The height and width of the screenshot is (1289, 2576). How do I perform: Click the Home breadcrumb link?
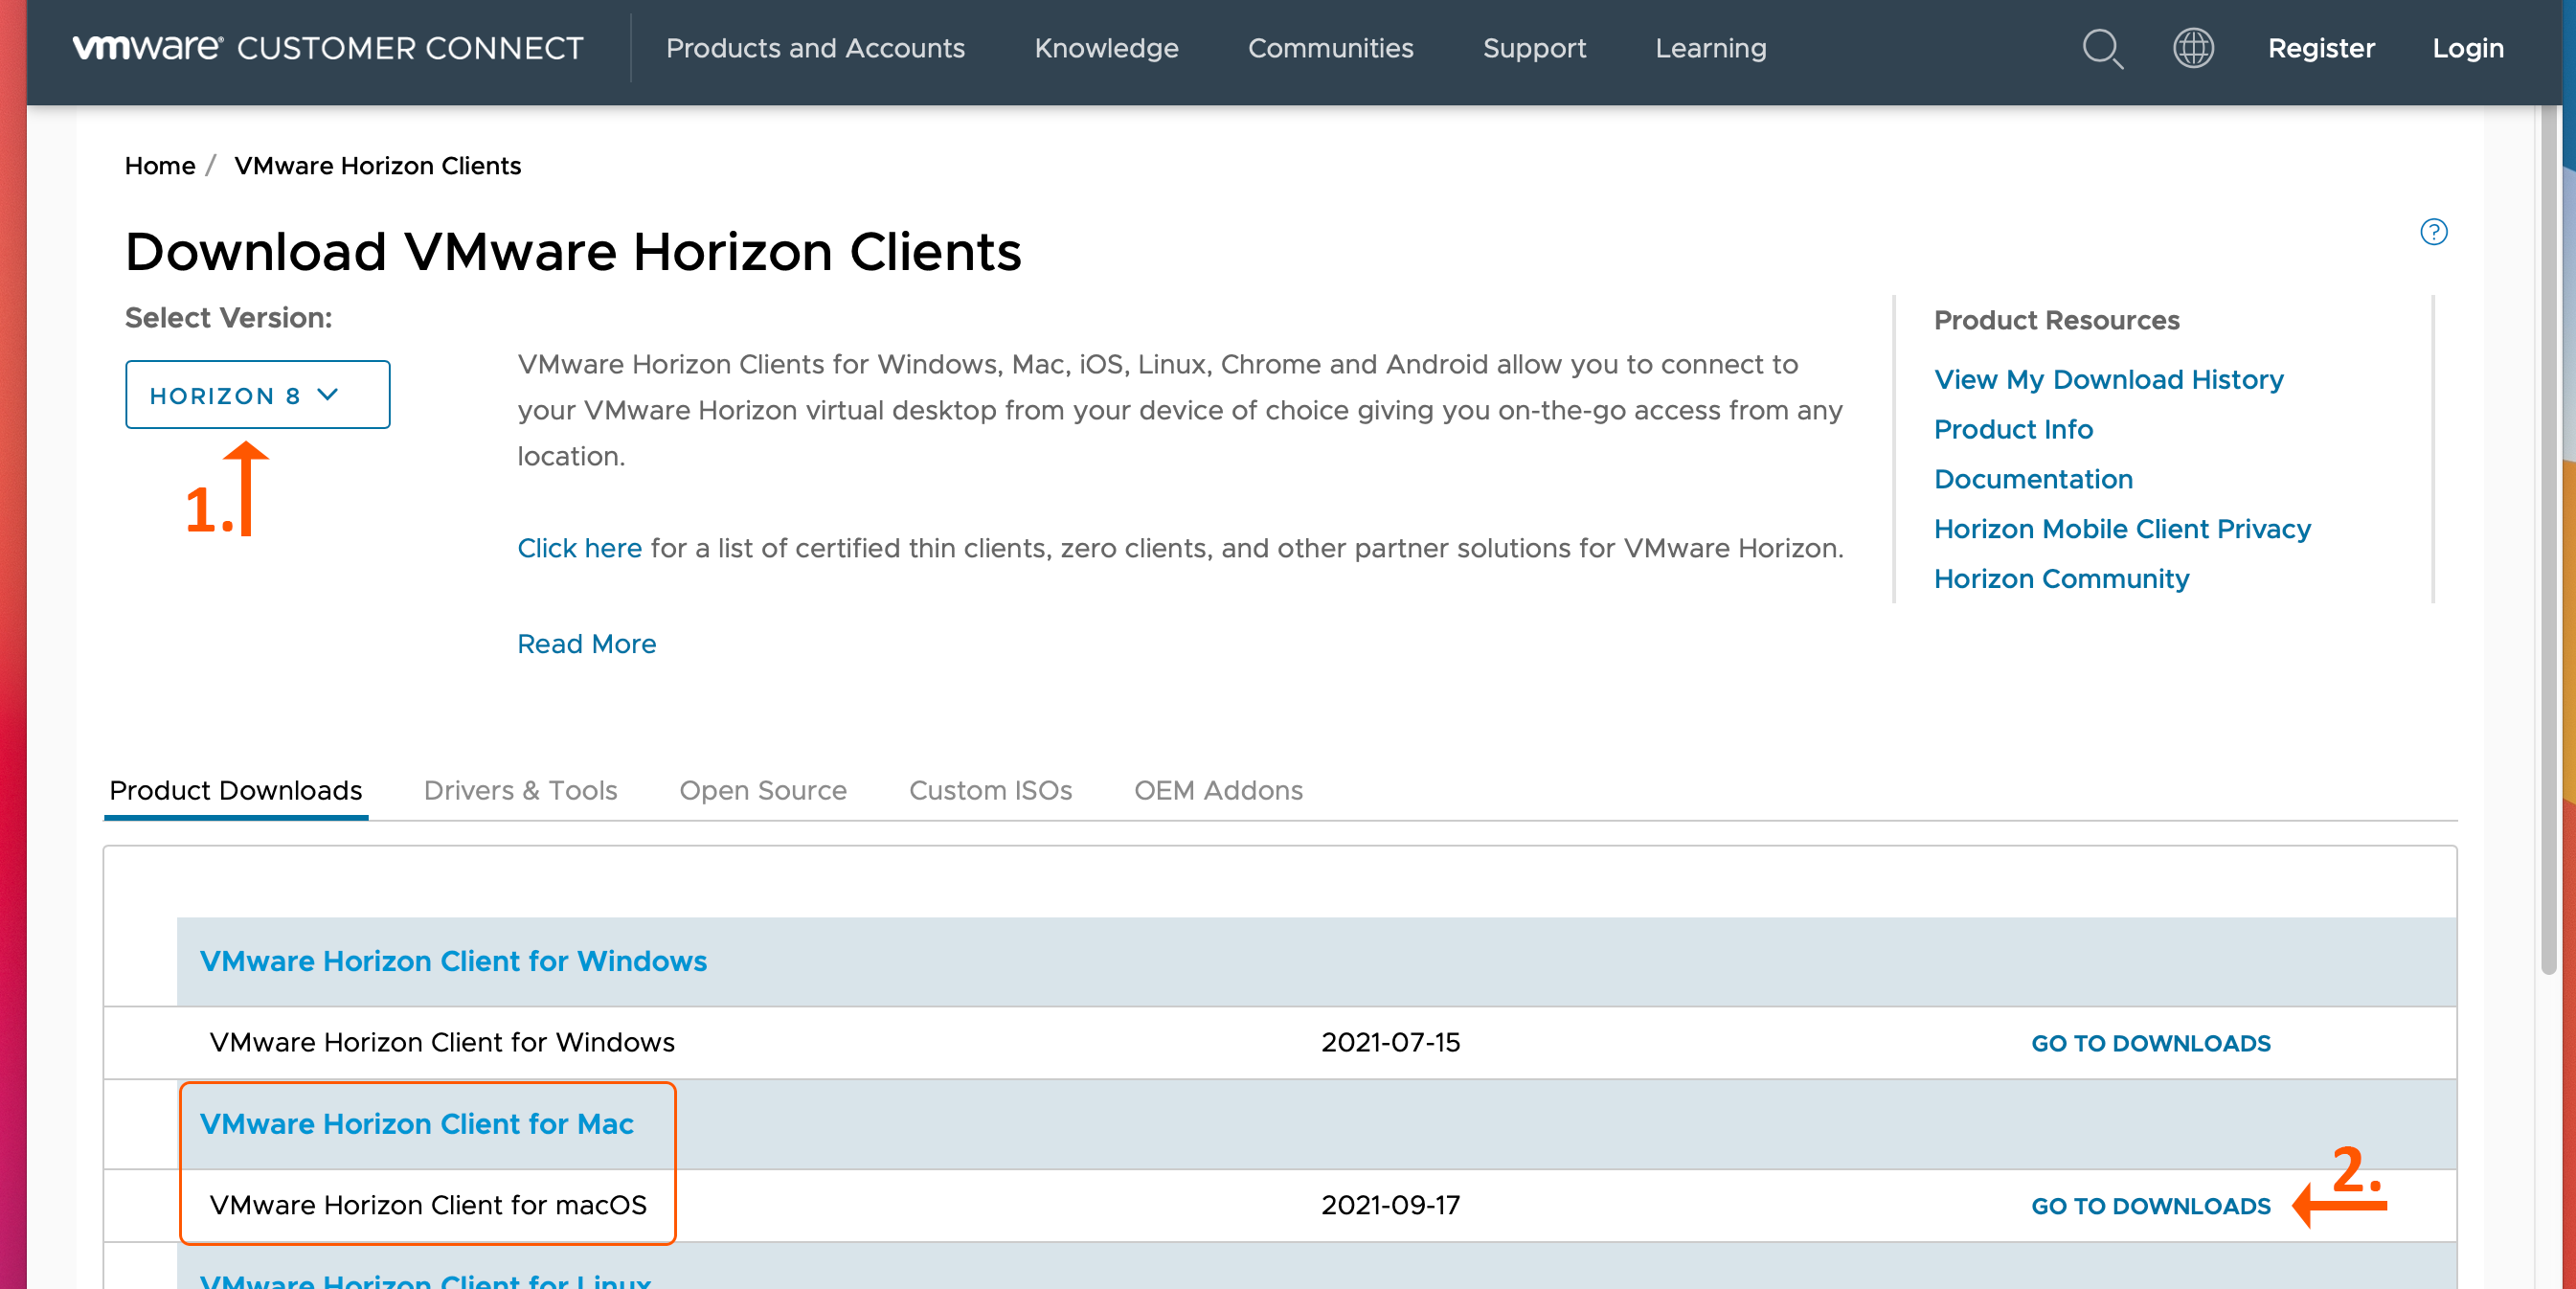[159, 165]
